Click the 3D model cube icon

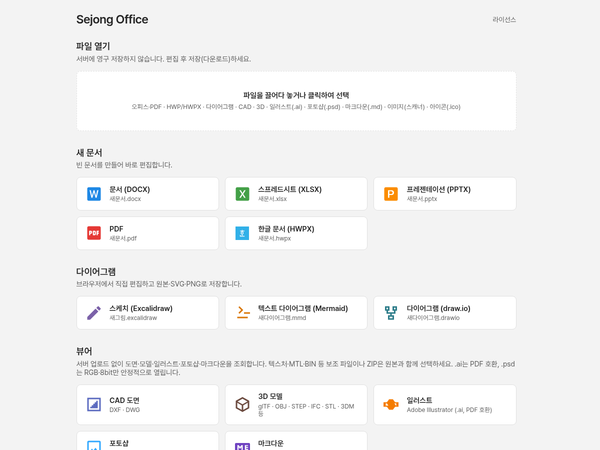242,404
